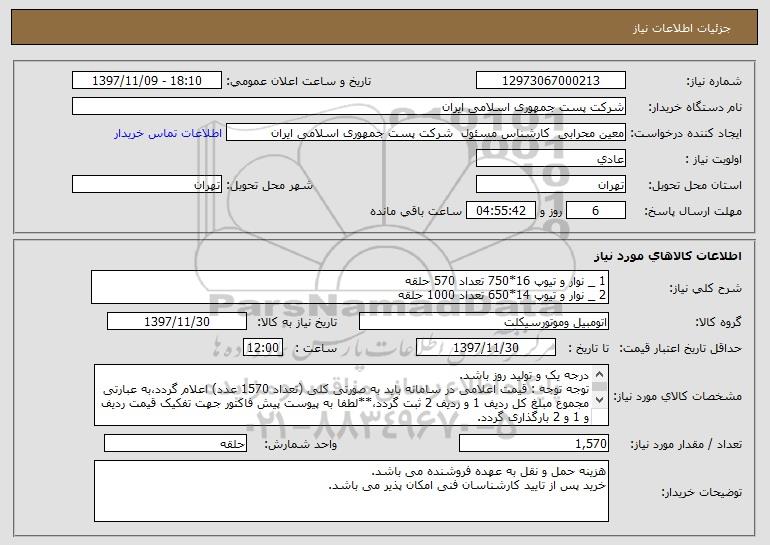The width and height of the screenshot is (770, 545).
Task: Click the unit of measure field حلقه
Action: [x=175, y=443]
